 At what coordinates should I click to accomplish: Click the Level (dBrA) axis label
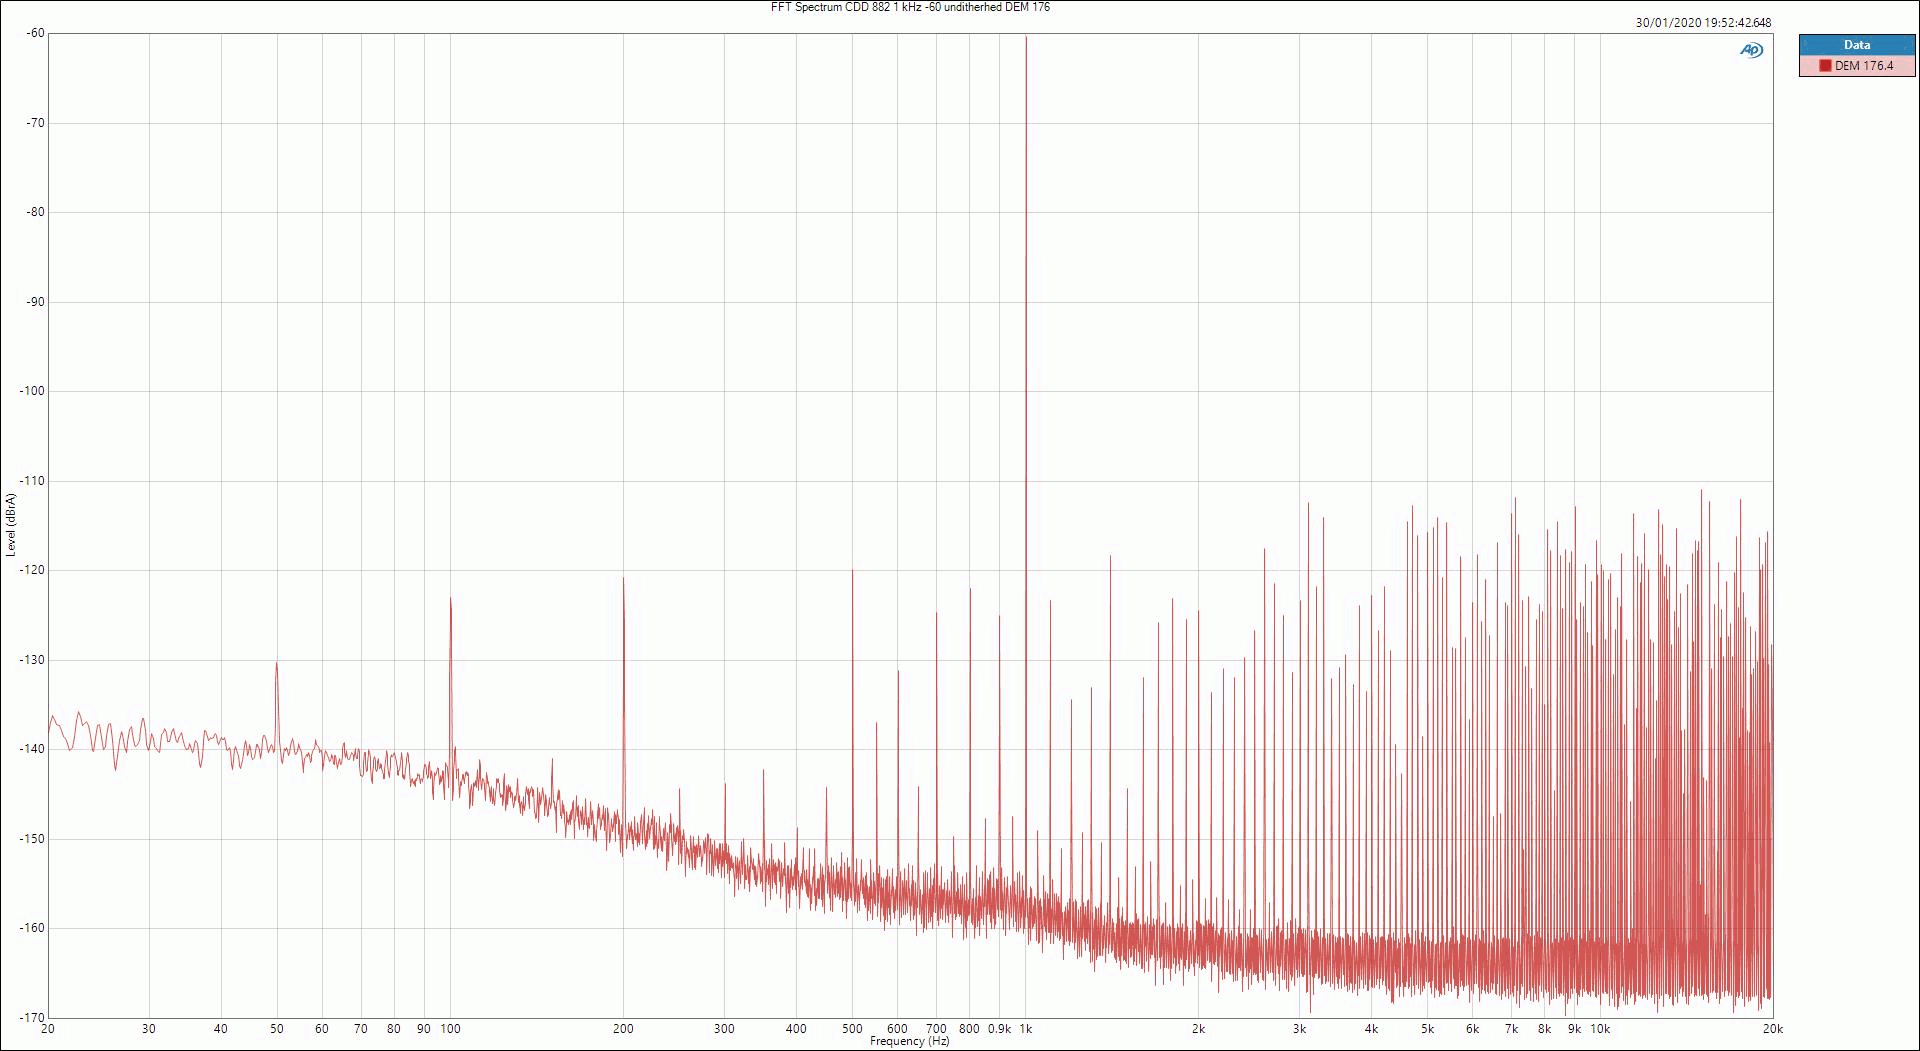(x=10, y=524)
